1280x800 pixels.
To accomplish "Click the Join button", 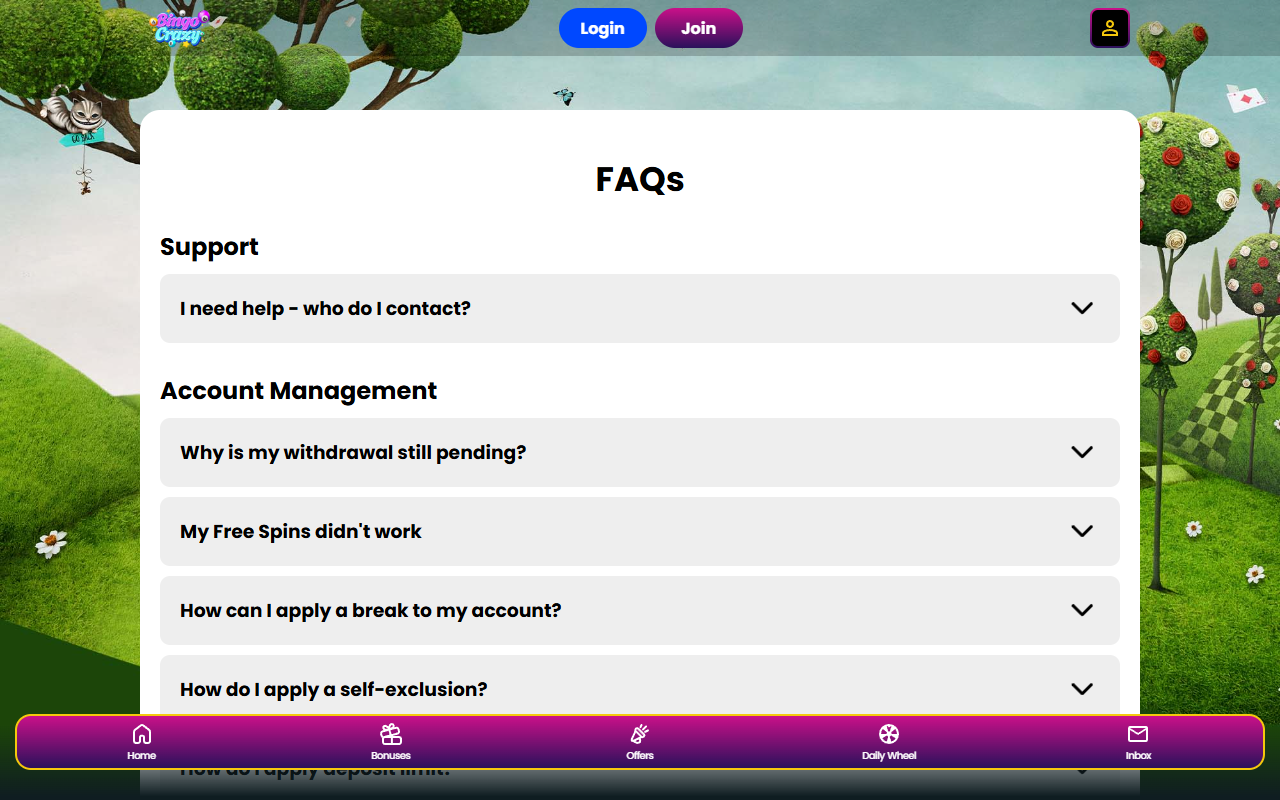I will 699,28.
